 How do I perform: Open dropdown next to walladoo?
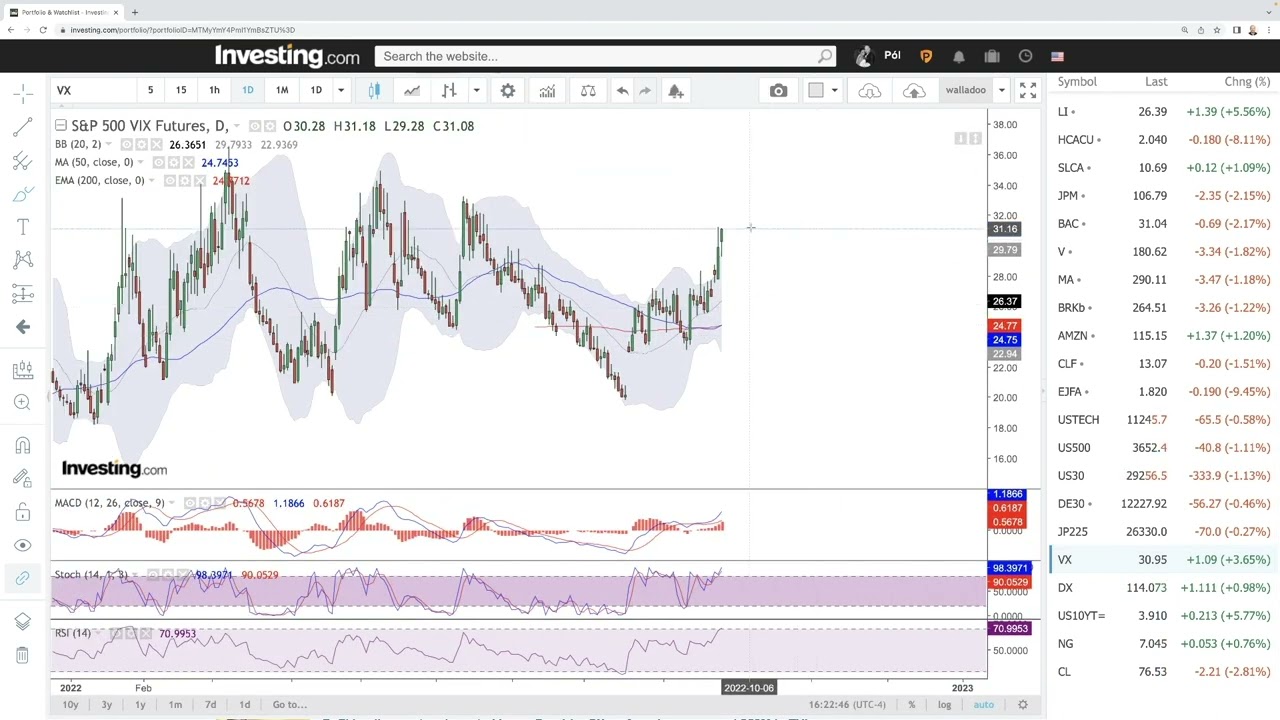pyautogui.click(x=1001, y=91)
